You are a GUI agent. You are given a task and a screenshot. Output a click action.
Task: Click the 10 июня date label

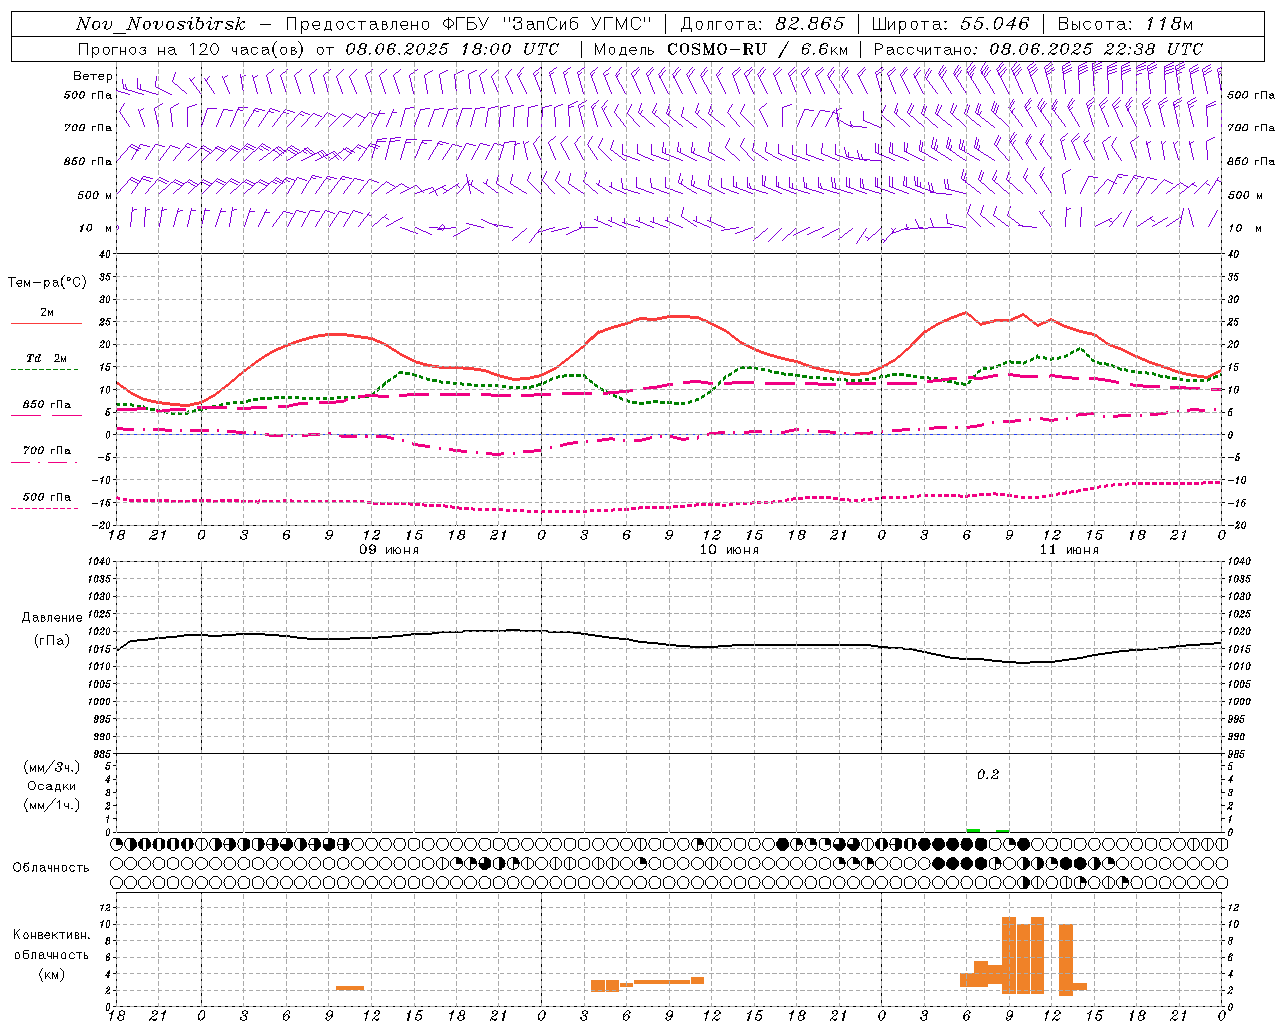(x=729, y=550)
